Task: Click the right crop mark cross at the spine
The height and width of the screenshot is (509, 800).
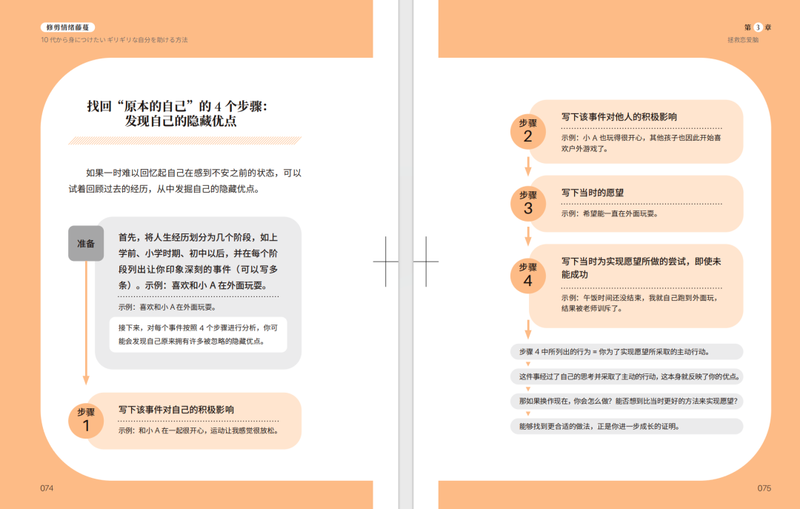Action: pos(426,263)
